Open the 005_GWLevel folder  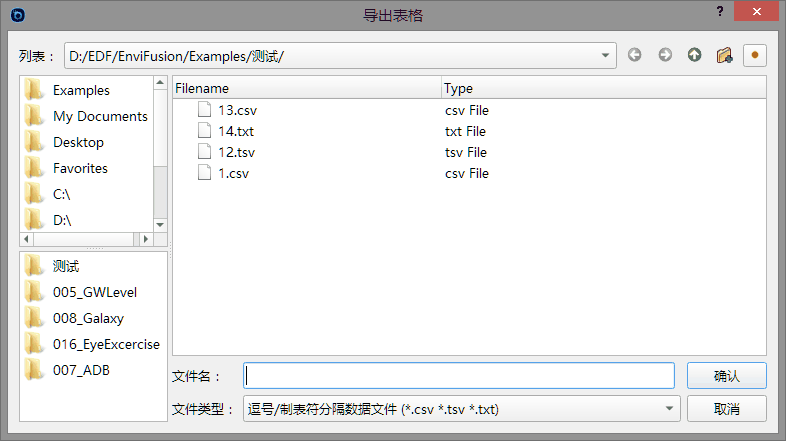coord(95,292)
